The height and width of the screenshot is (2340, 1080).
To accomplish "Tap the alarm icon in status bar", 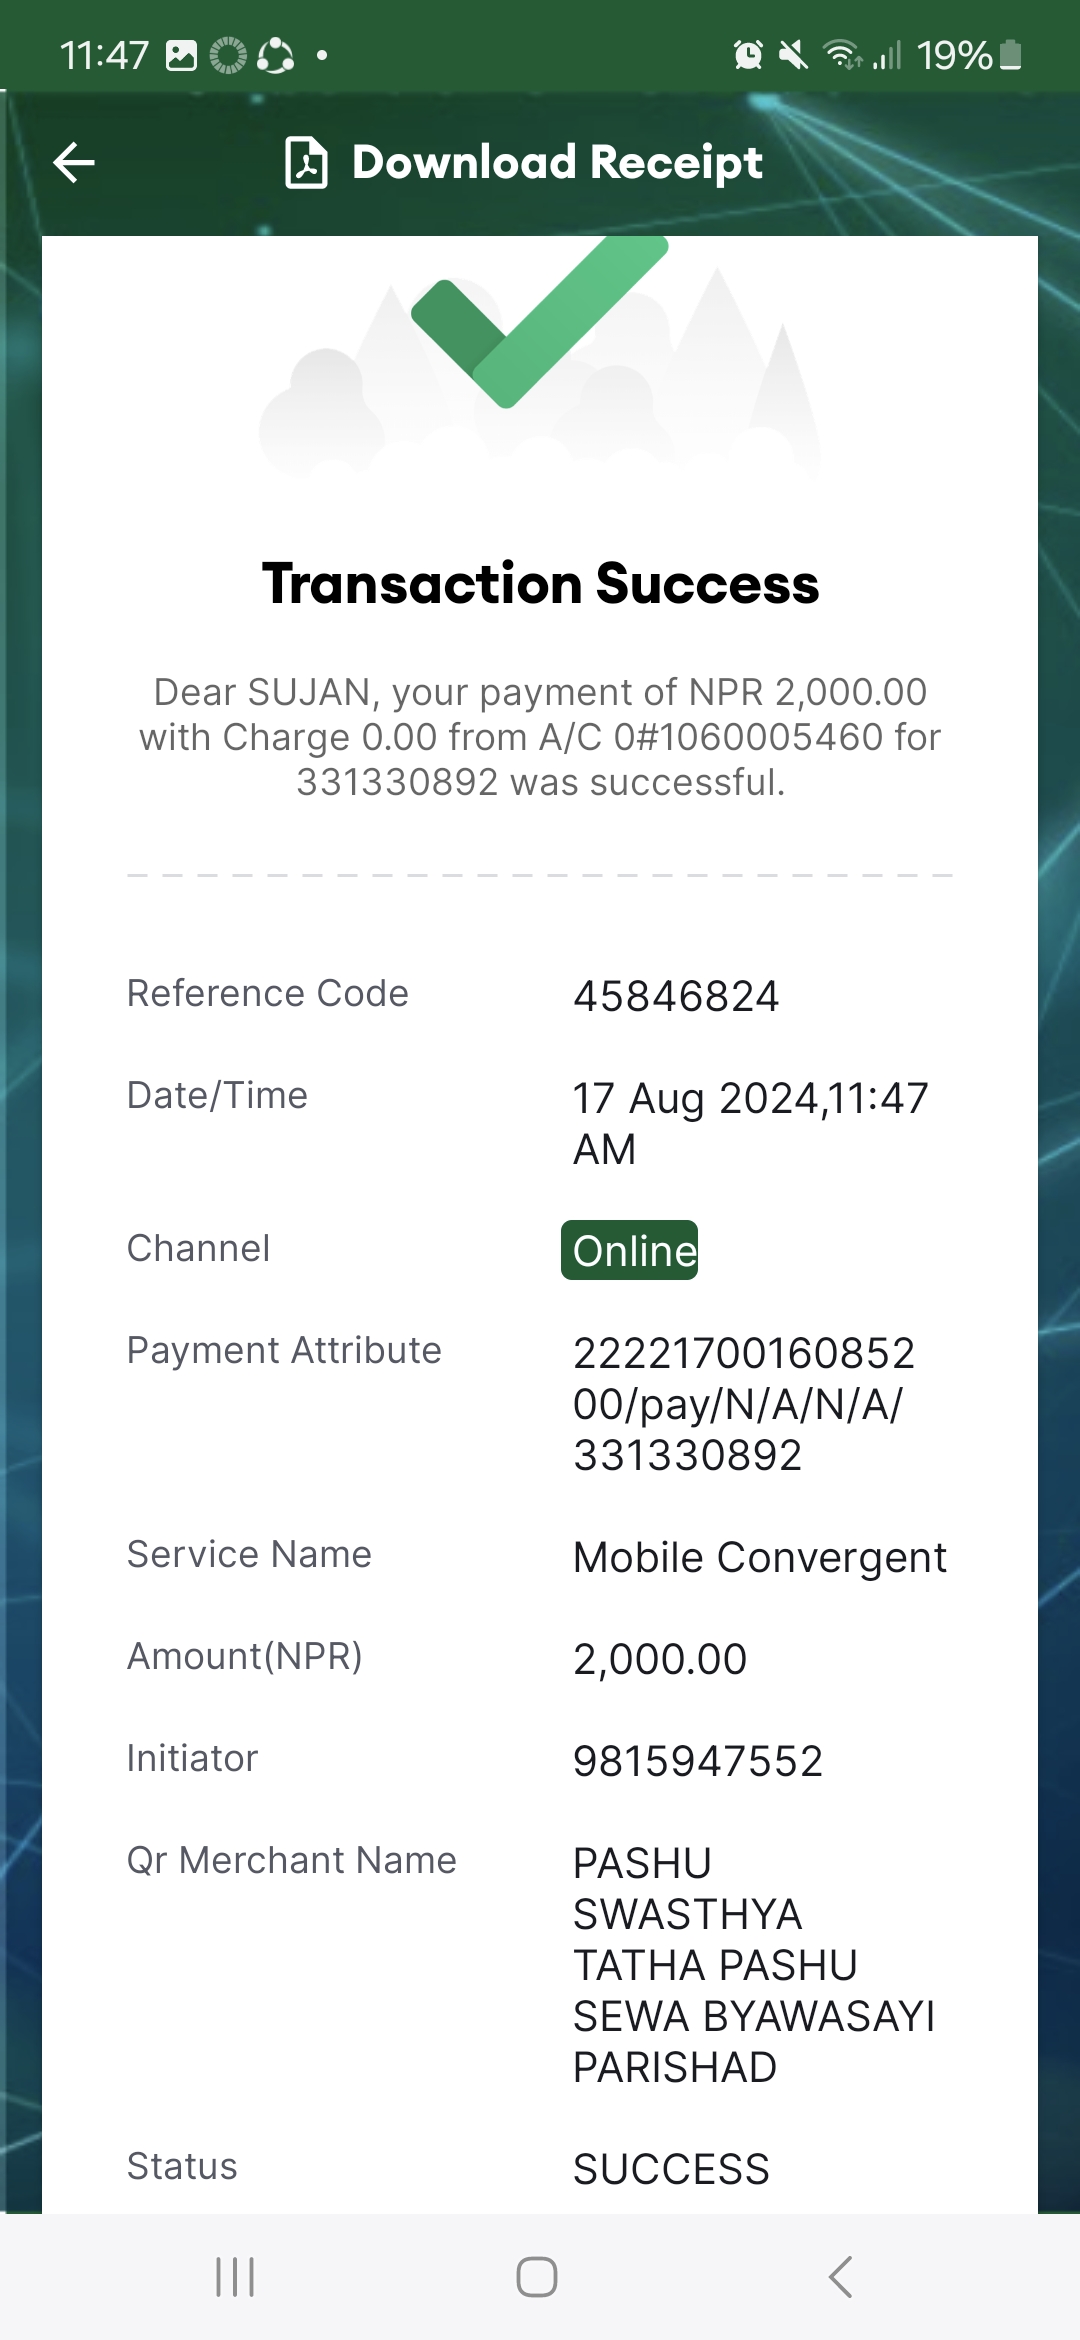I will 748,55.
